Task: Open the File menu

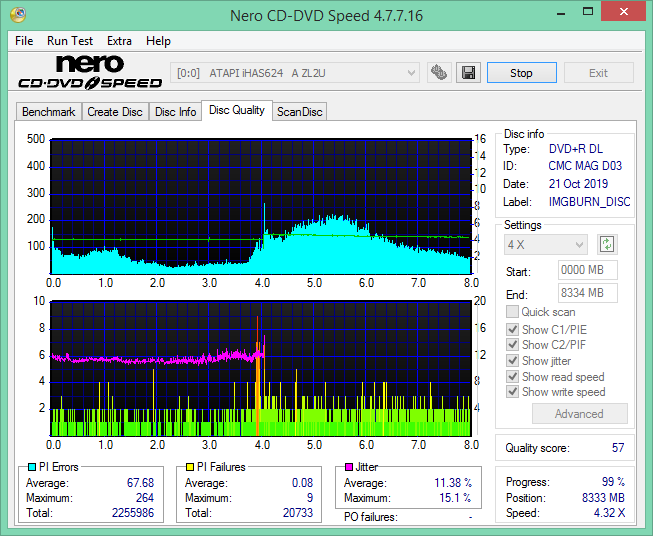Action: tap(24, 41)
